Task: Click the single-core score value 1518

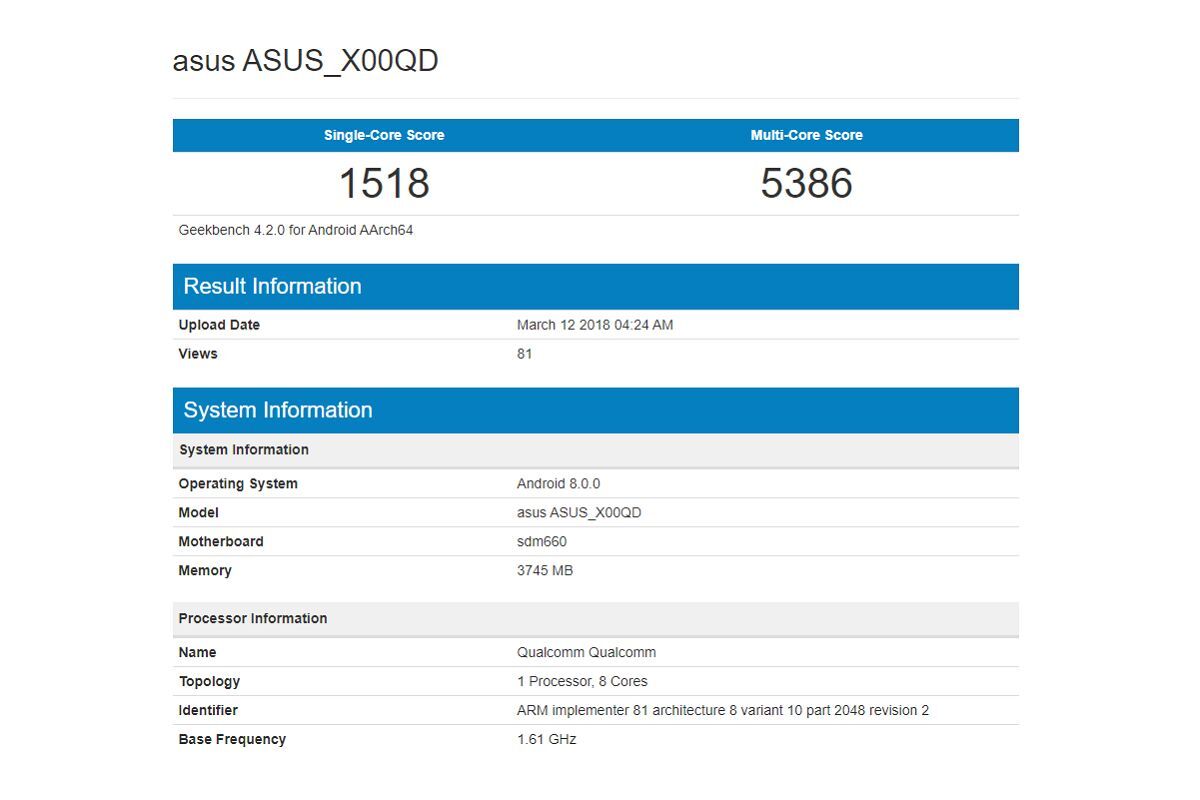Action: pos(385,183)
